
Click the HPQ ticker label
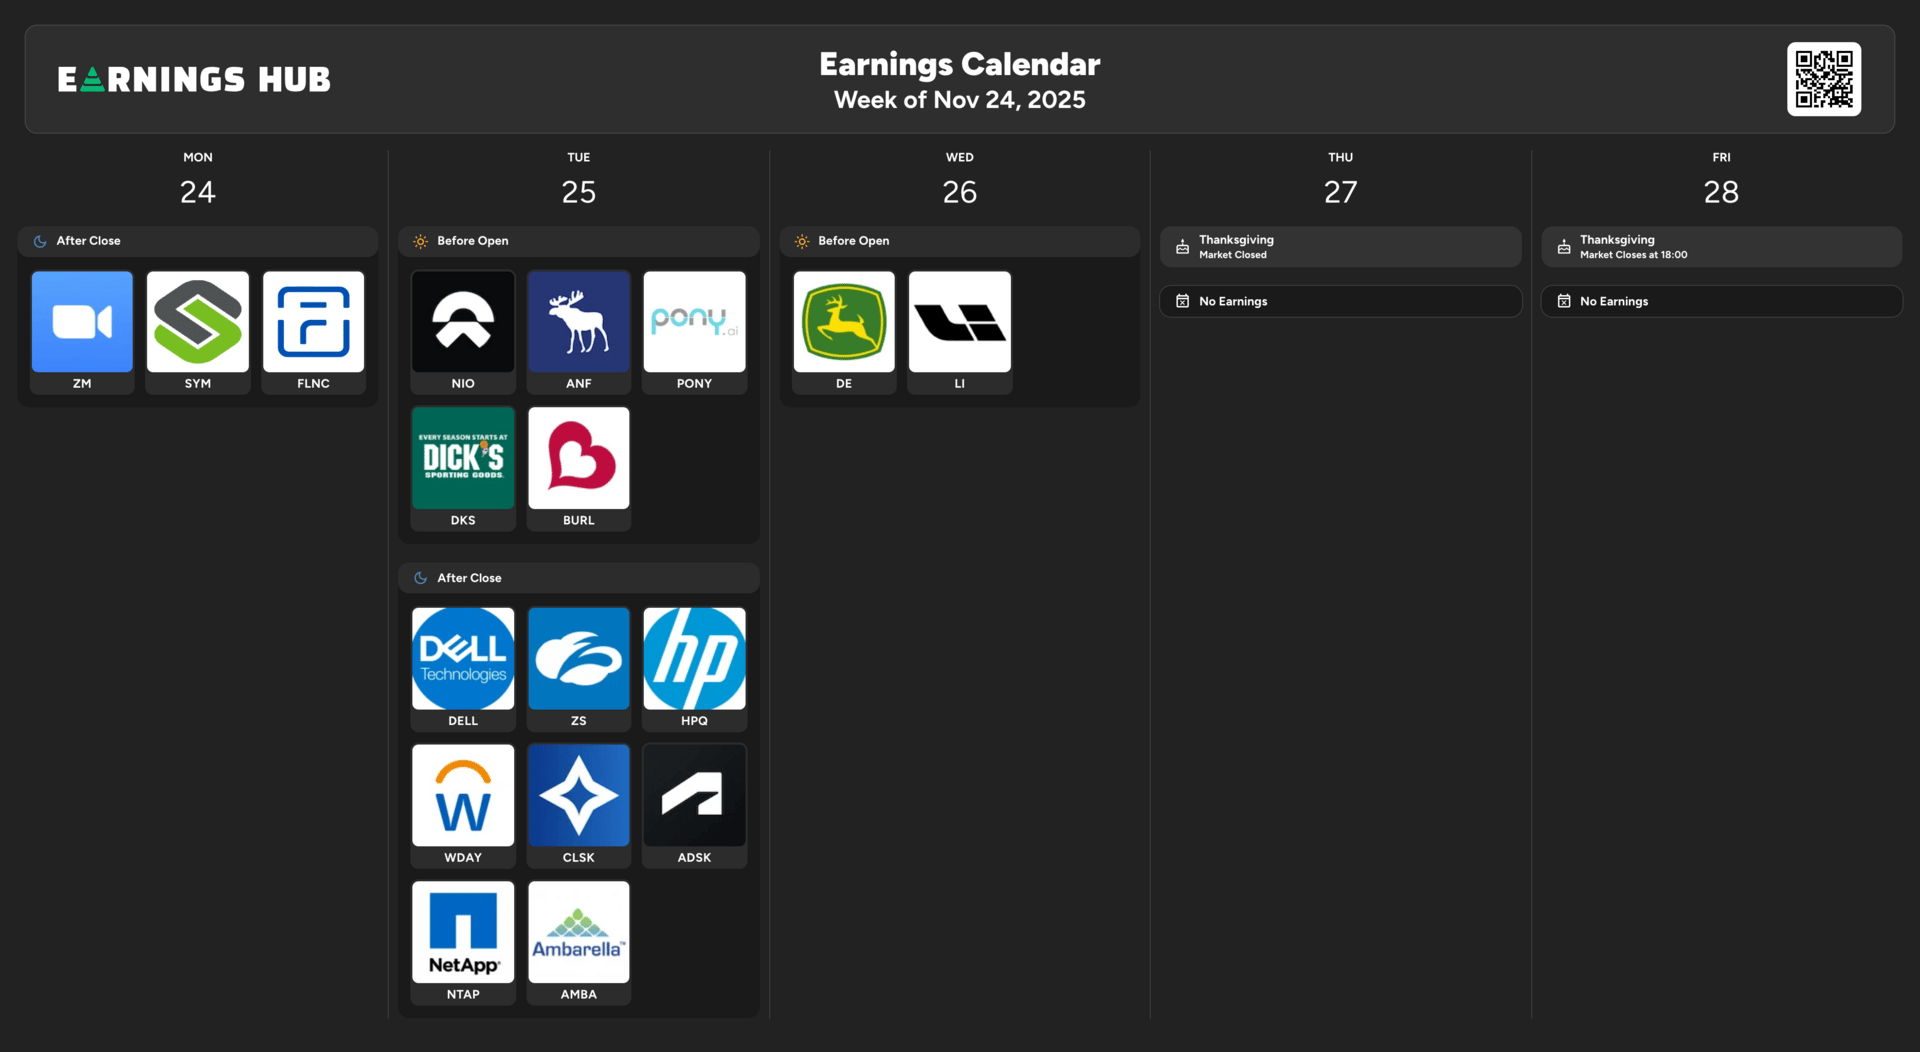tap(694, 721)
